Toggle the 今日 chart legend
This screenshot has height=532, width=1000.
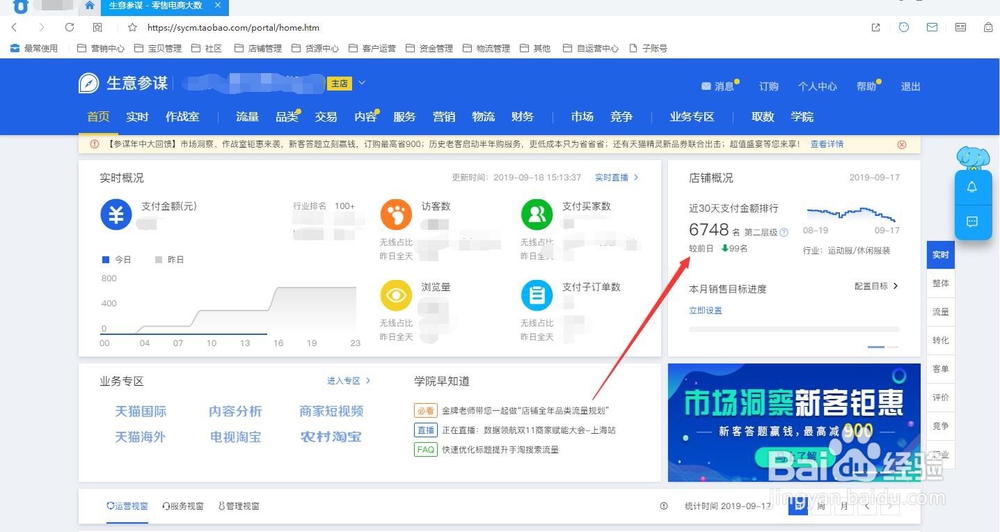[117, 260]
